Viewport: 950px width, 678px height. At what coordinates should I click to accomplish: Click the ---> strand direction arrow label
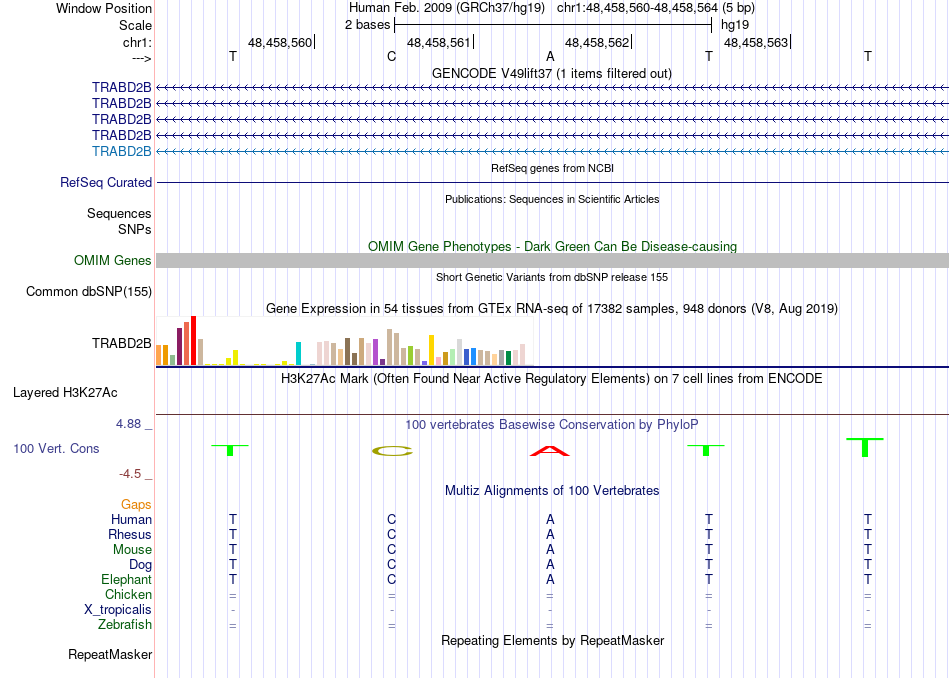pos(141,58)
